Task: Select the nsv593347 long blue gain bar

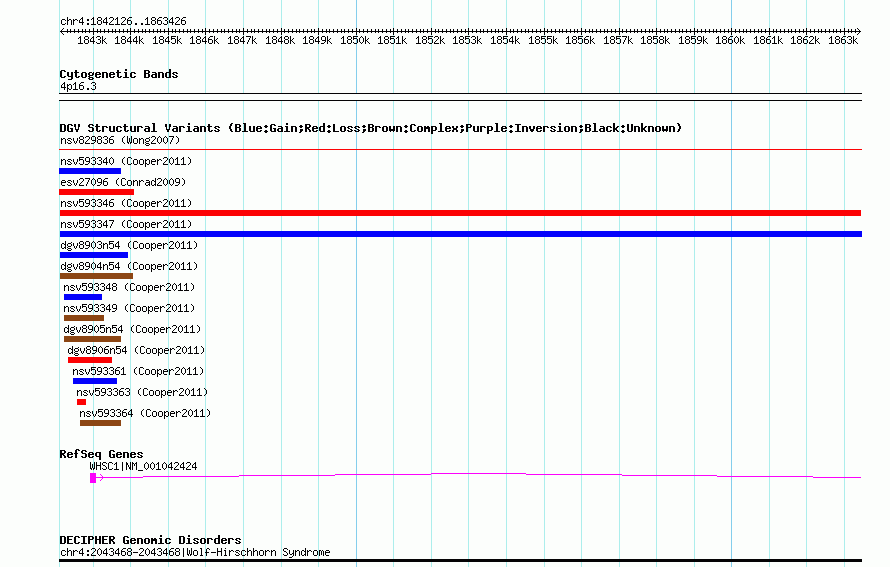Action: click(461, 234)
